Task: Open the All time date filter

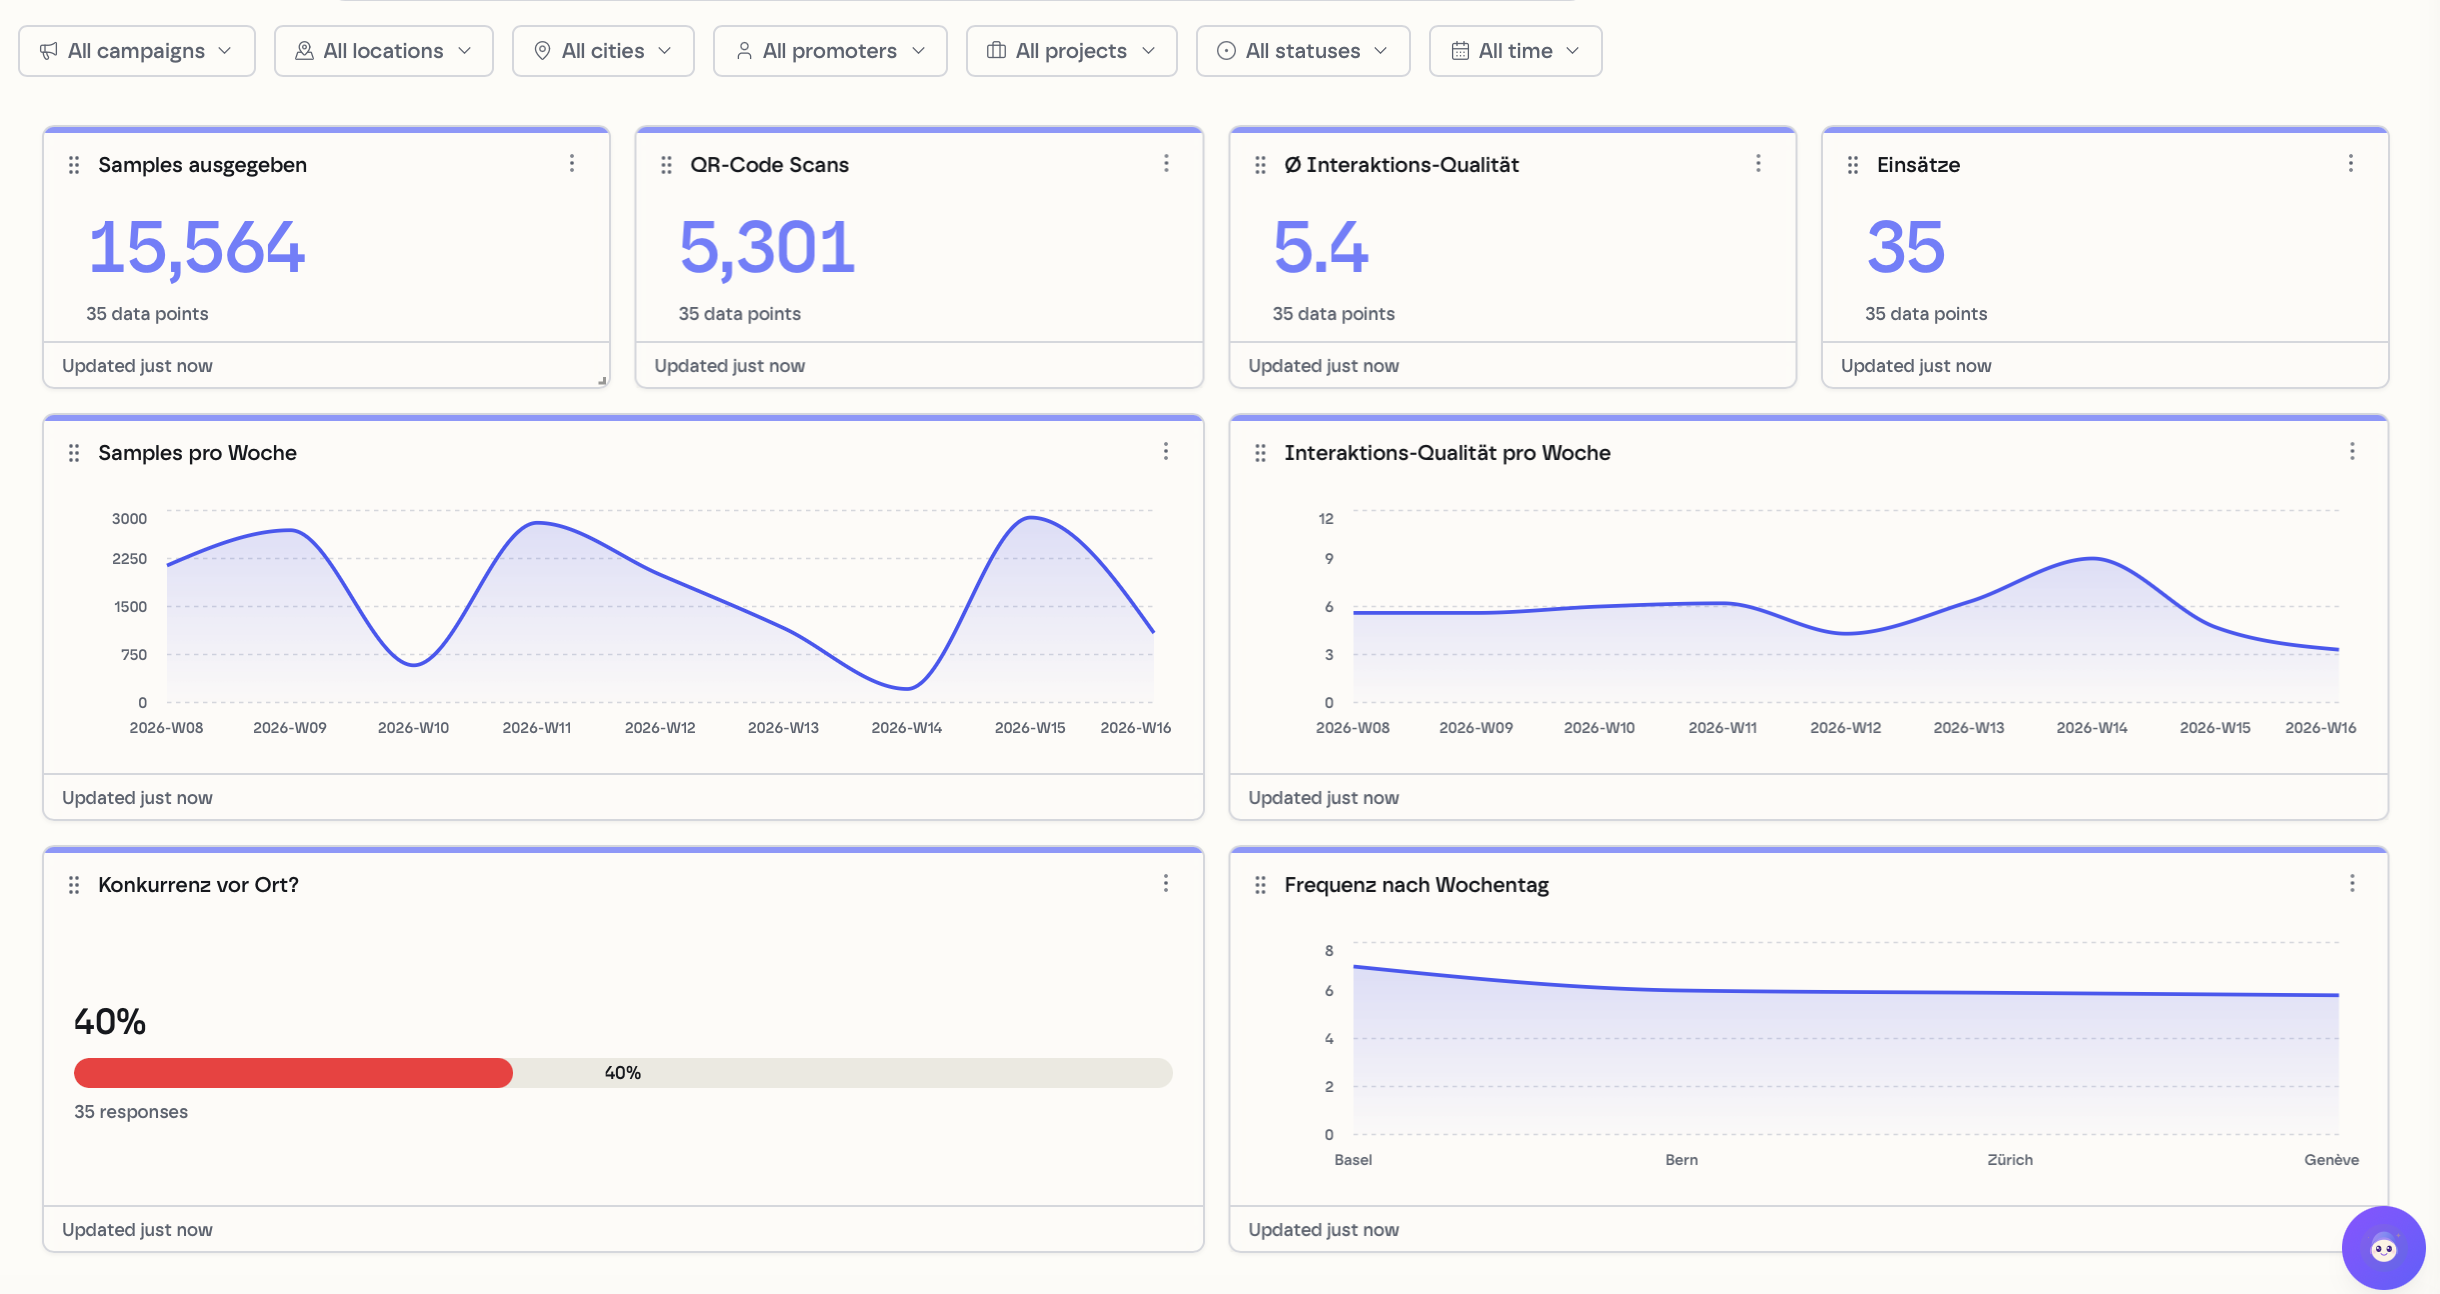Action: click(x=1515, y=51)
